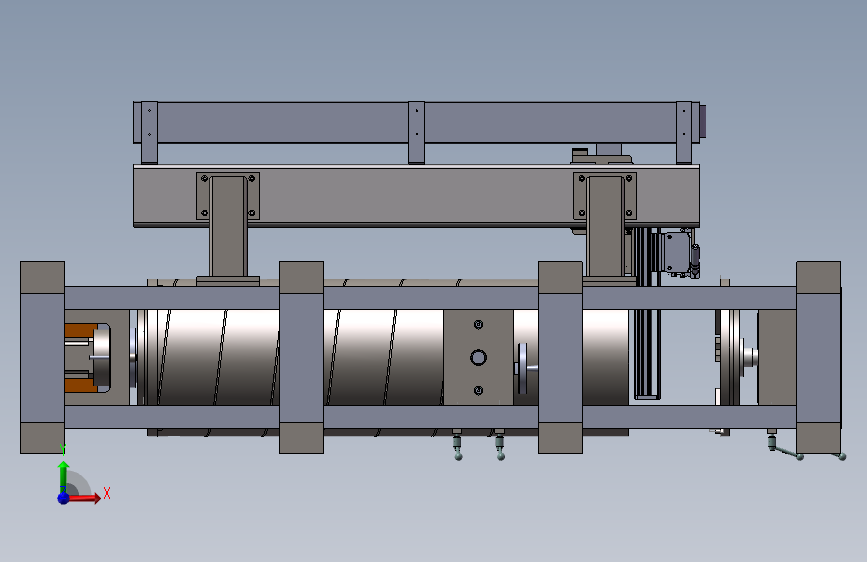Select the upper orange block at the left end

pos(81,331)
